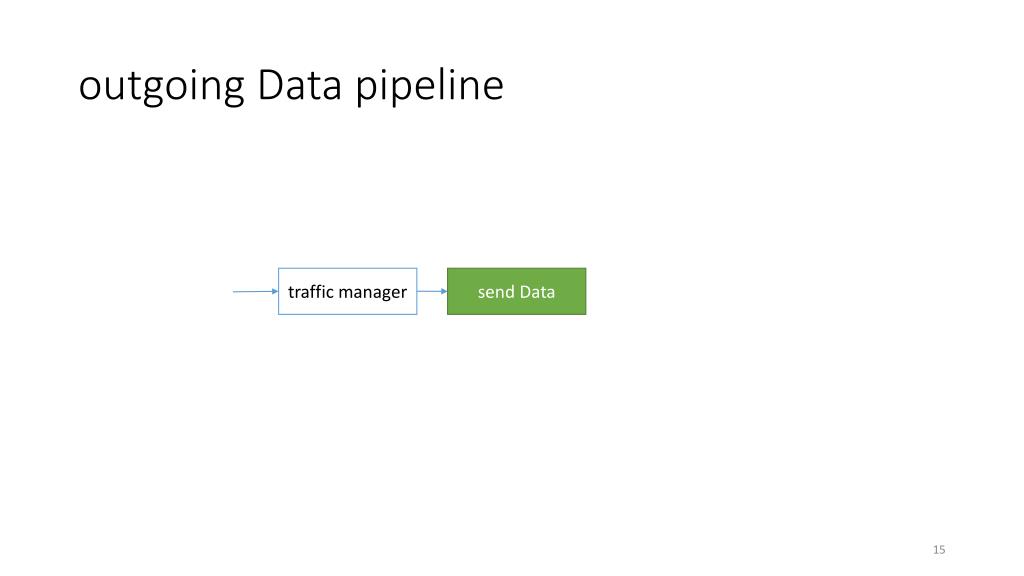Click the word "send" in the green box
The width and height of the screenshot is (1024, 576).
click(496, 292)
